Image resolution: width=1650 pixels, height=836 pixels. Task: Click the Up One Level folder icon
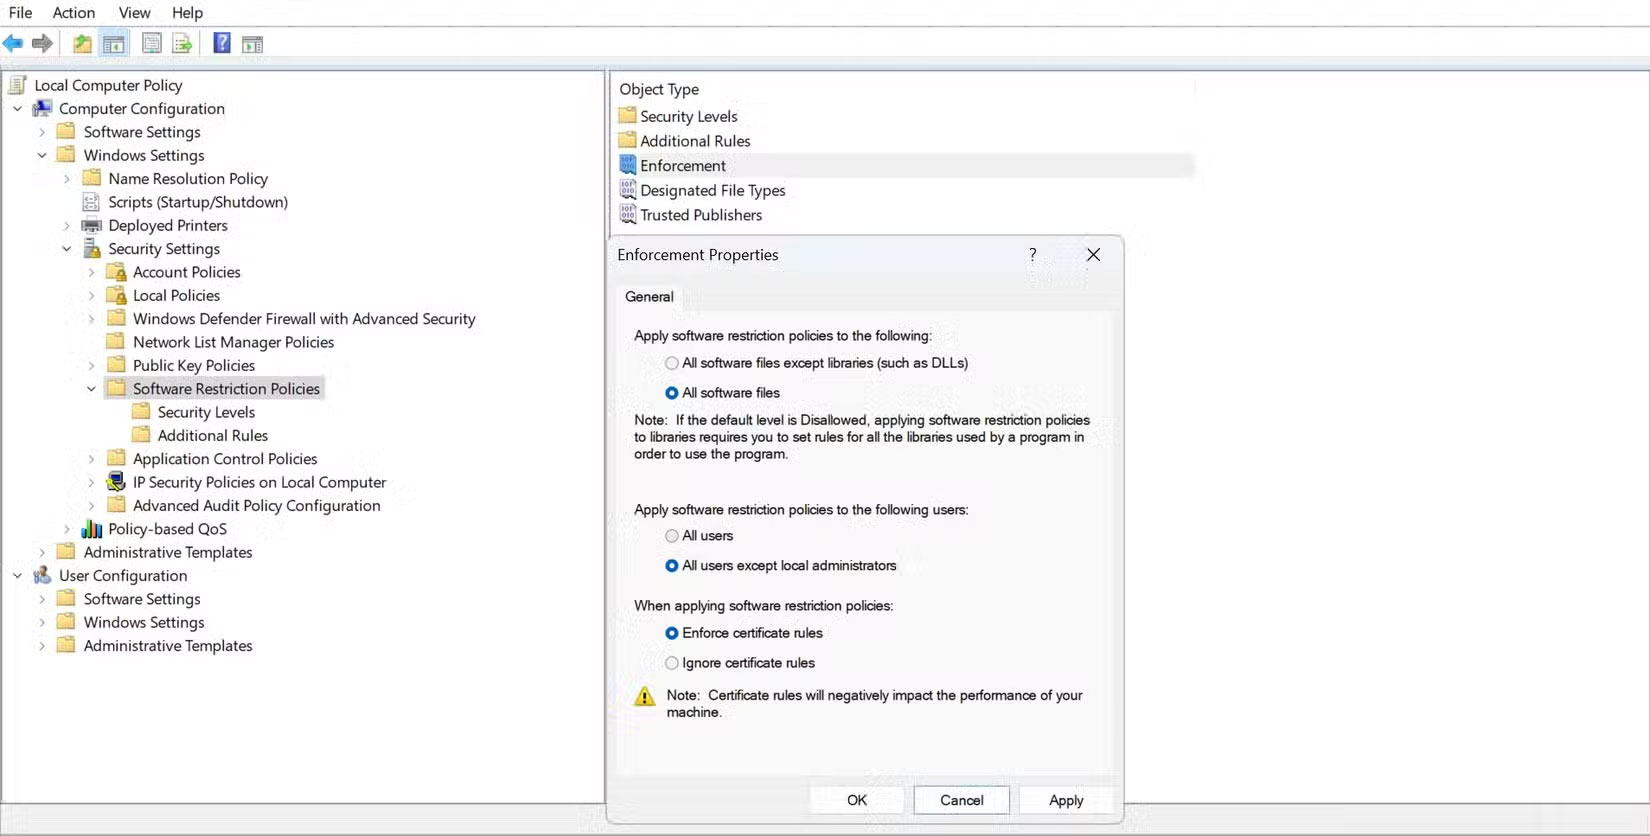point(82,44)
